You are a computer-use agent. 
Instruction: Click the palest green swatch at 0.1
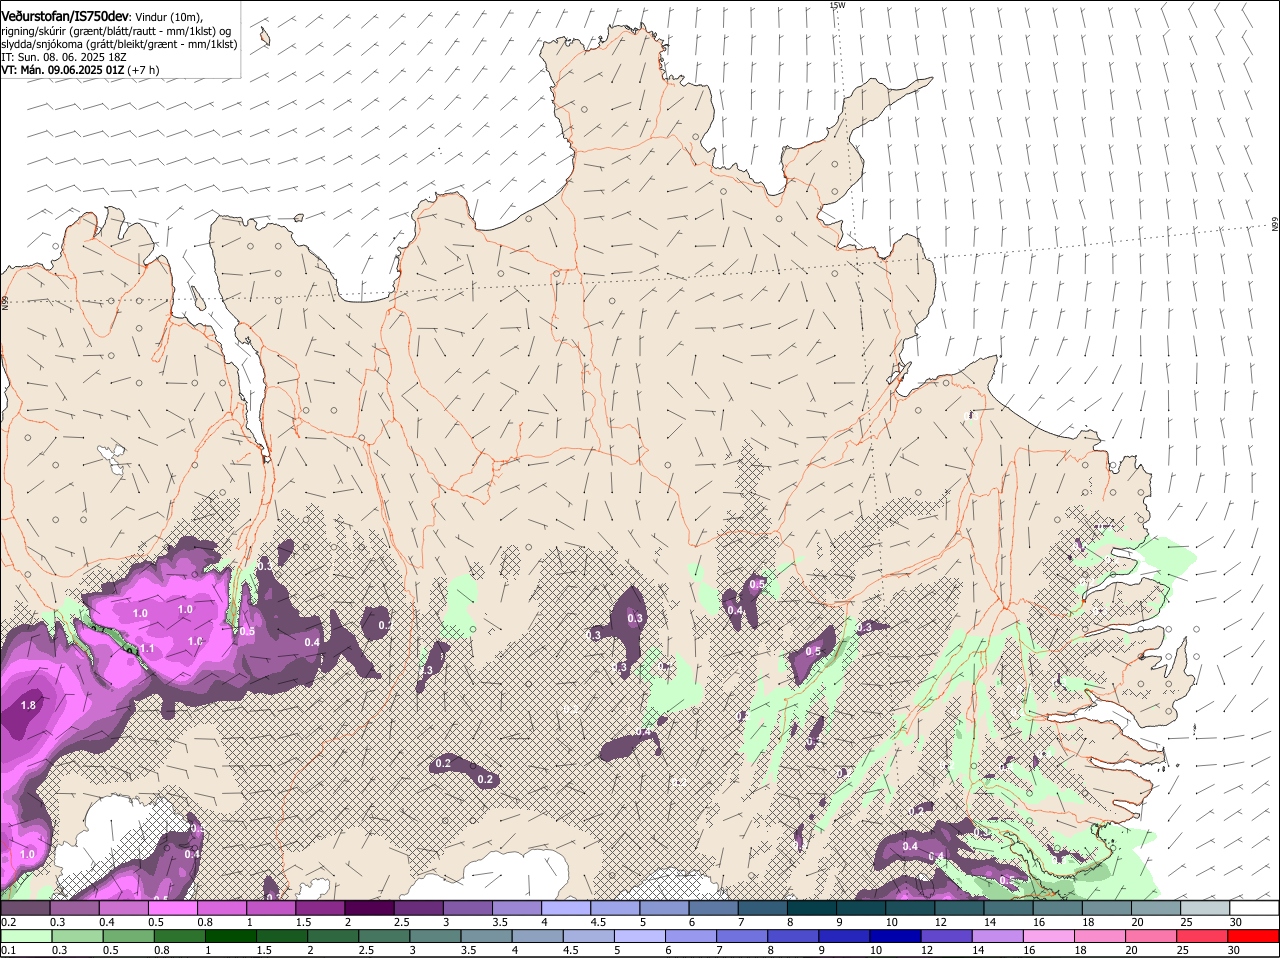[26, 936]
